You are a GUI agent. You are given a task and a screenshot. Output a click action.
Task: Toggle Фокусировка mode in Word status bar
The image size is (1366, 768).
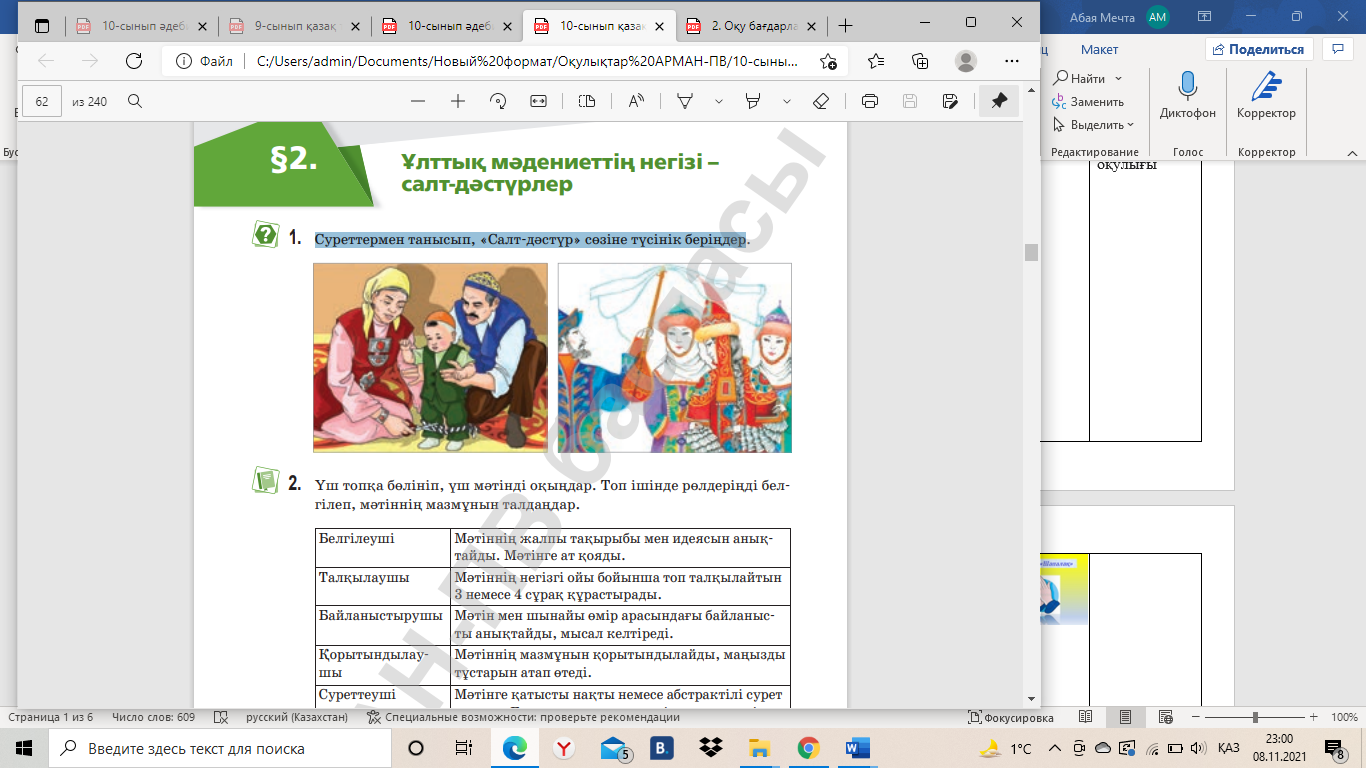[x=1011, y=717]
